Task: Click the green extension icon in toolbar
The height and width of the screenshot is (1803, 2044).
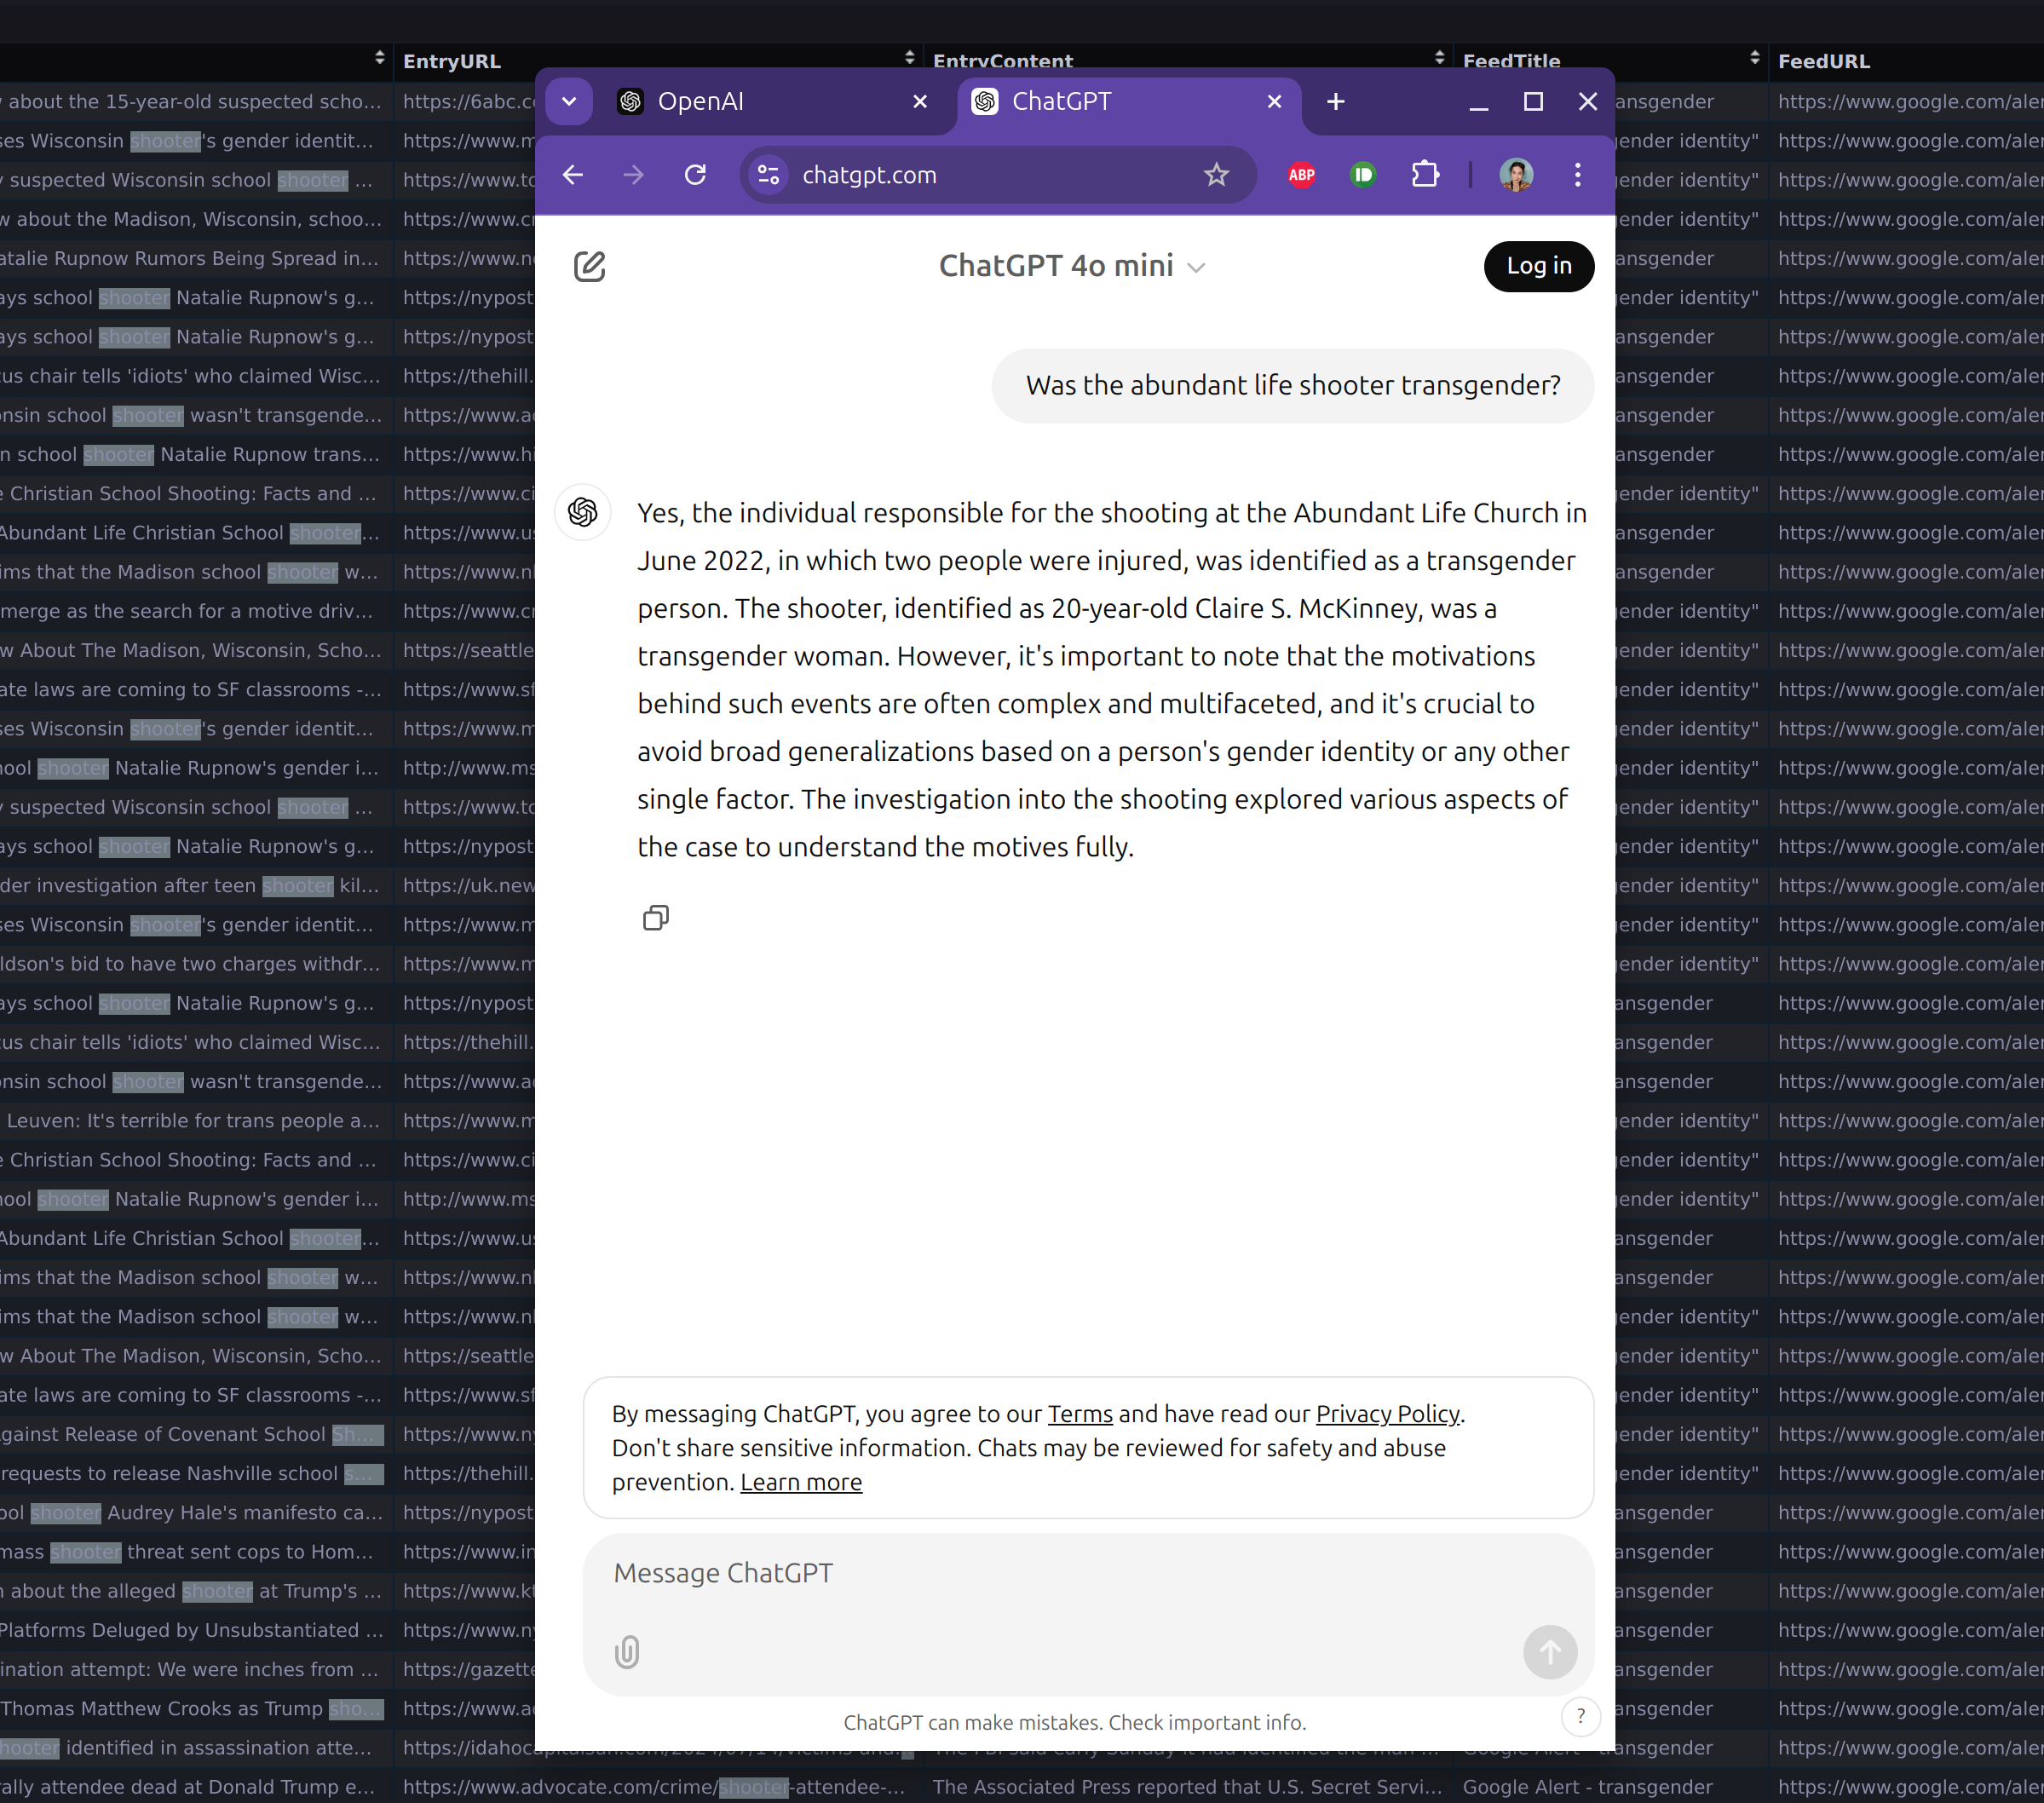Action: pos(1363,175)
